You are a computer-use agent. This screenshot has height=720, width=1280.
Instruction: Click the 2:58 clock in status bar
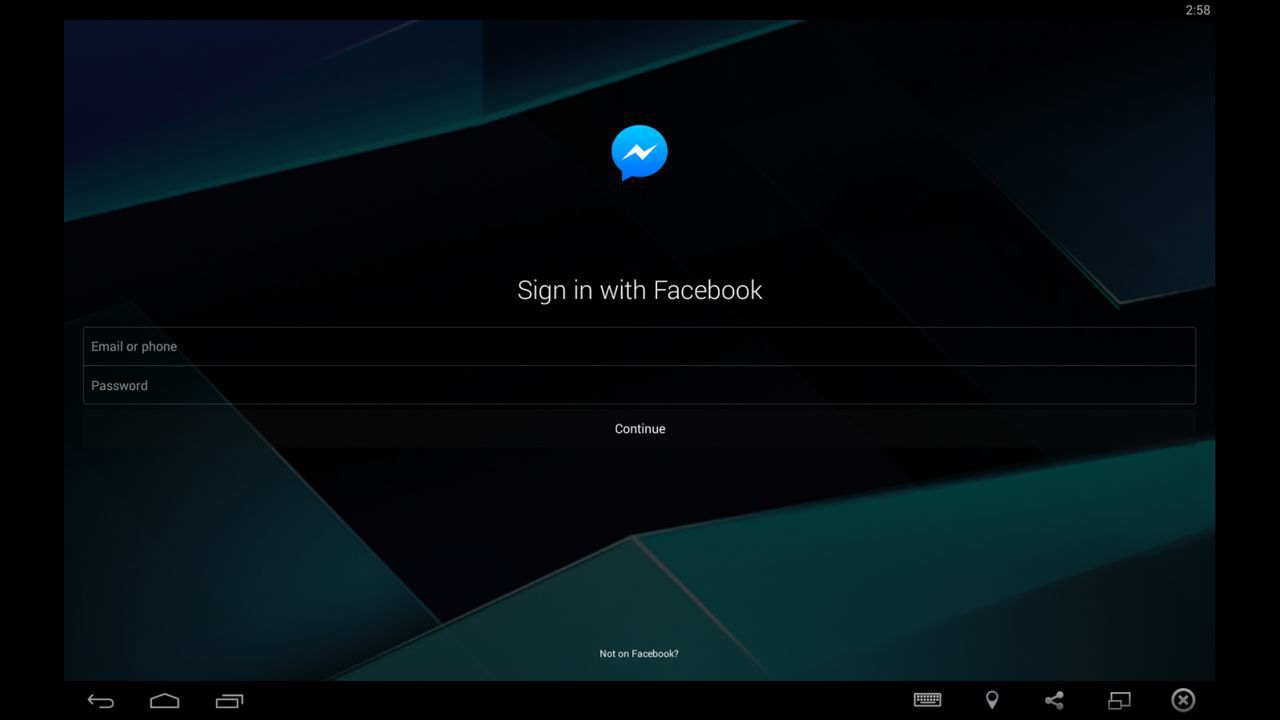coord(1197,10)
